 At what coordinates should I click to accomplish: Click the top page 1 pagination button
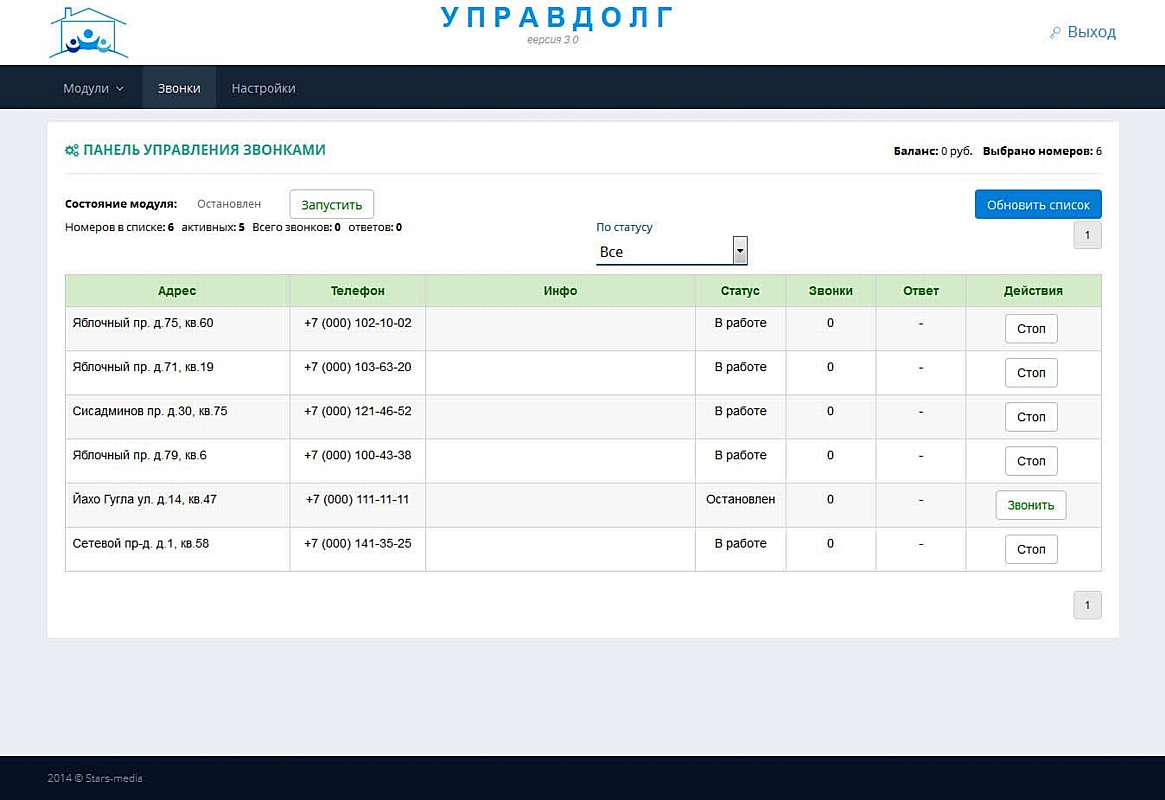[x=1087, y=235]
